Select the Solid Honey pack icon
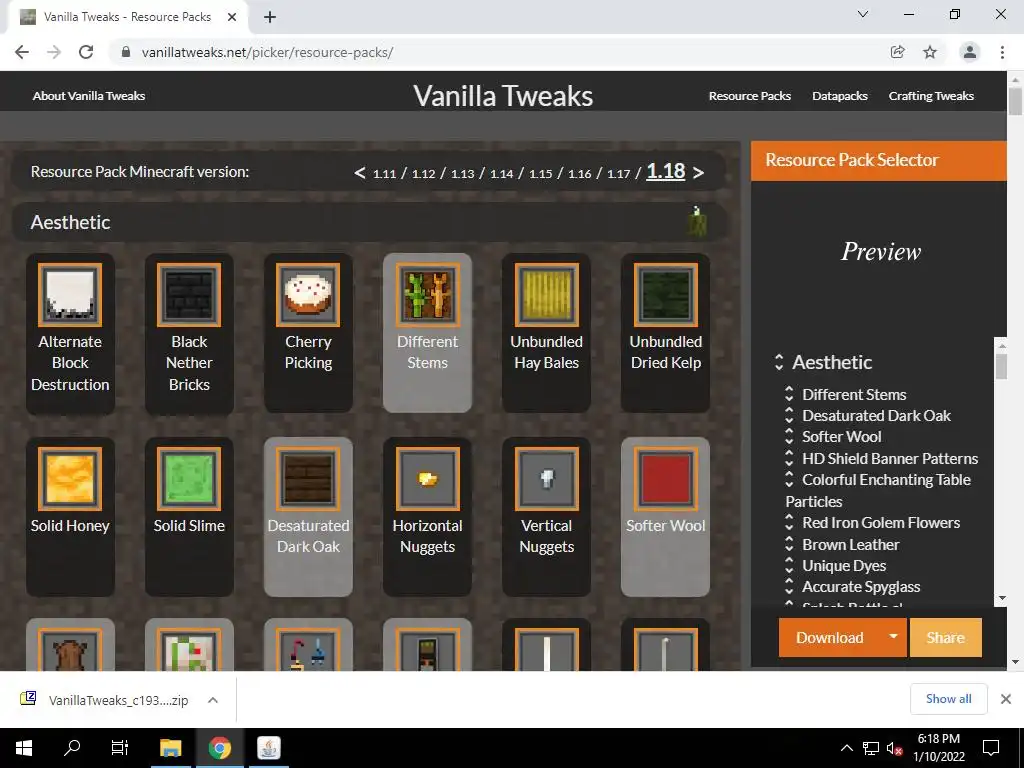Screen dimensions: 1024x768 click(70, 479)
